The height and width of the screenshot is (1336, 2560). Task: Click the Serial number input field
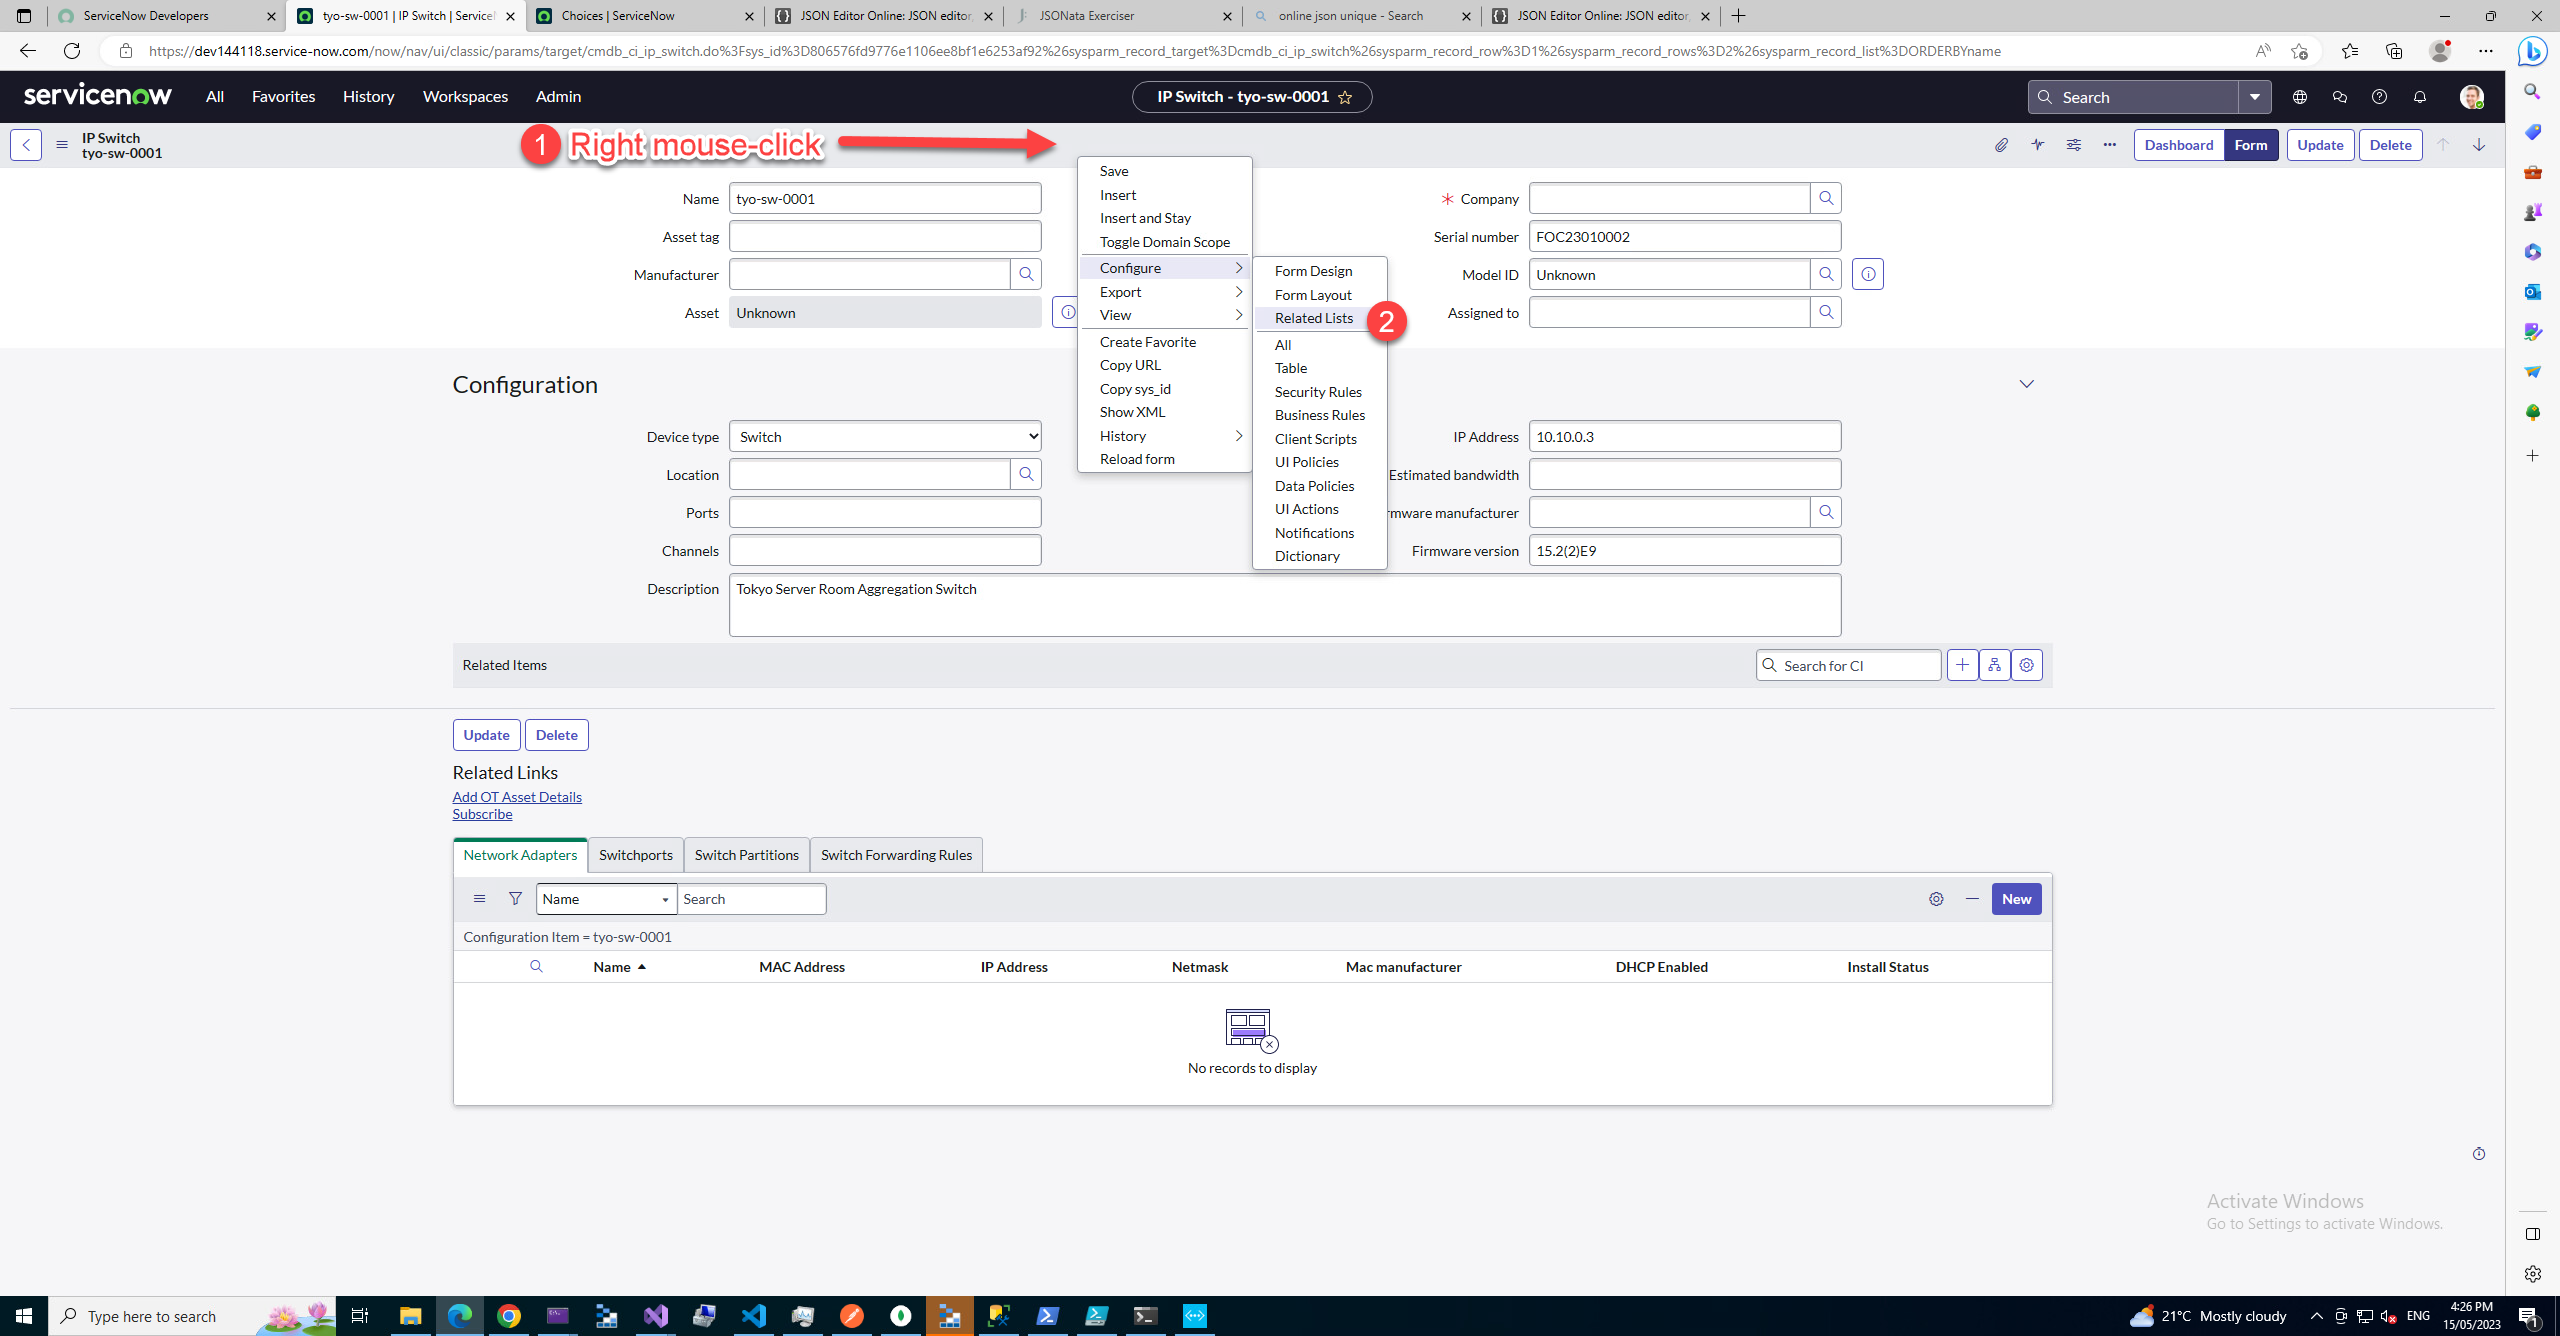tap(1685, 236)
